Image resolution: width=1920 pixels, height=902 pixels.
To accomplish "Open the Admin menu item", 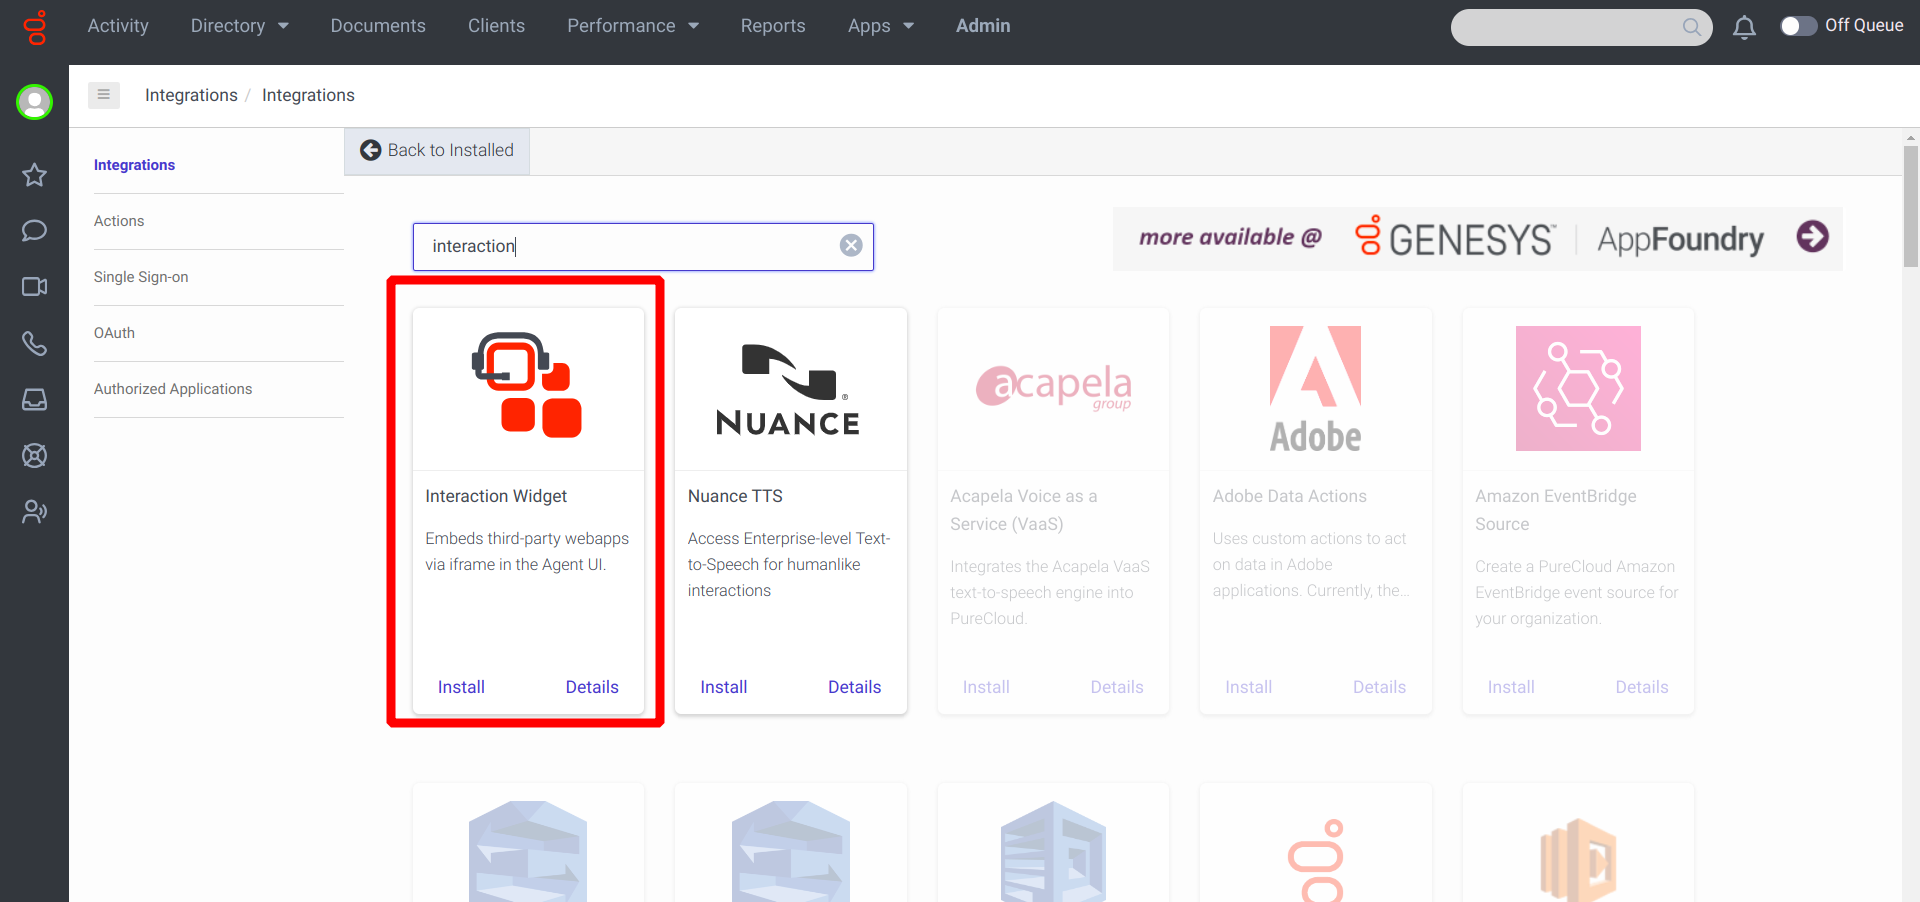I will point(983,26).
